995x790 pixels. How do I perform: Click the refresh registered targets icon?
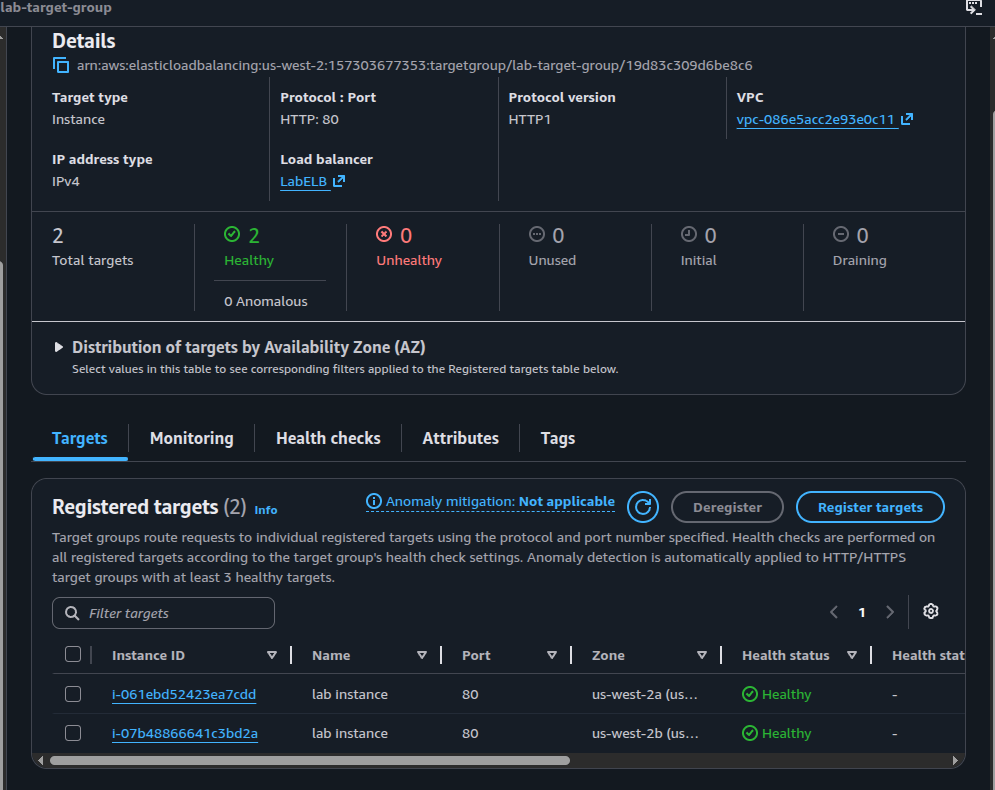click(x=642, y=507)
